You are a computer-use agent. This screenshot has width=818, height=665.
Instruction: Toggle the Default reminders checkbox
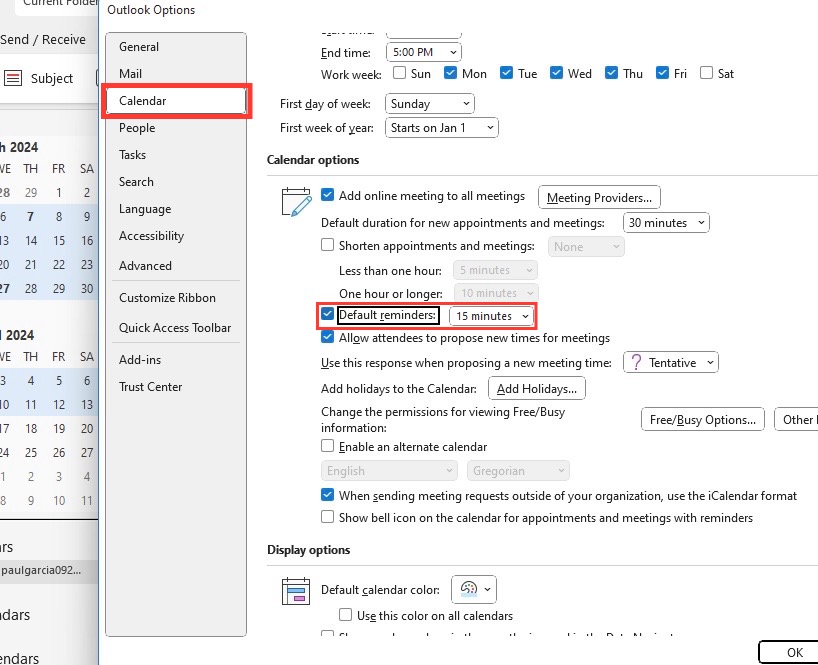pos(327,314)
